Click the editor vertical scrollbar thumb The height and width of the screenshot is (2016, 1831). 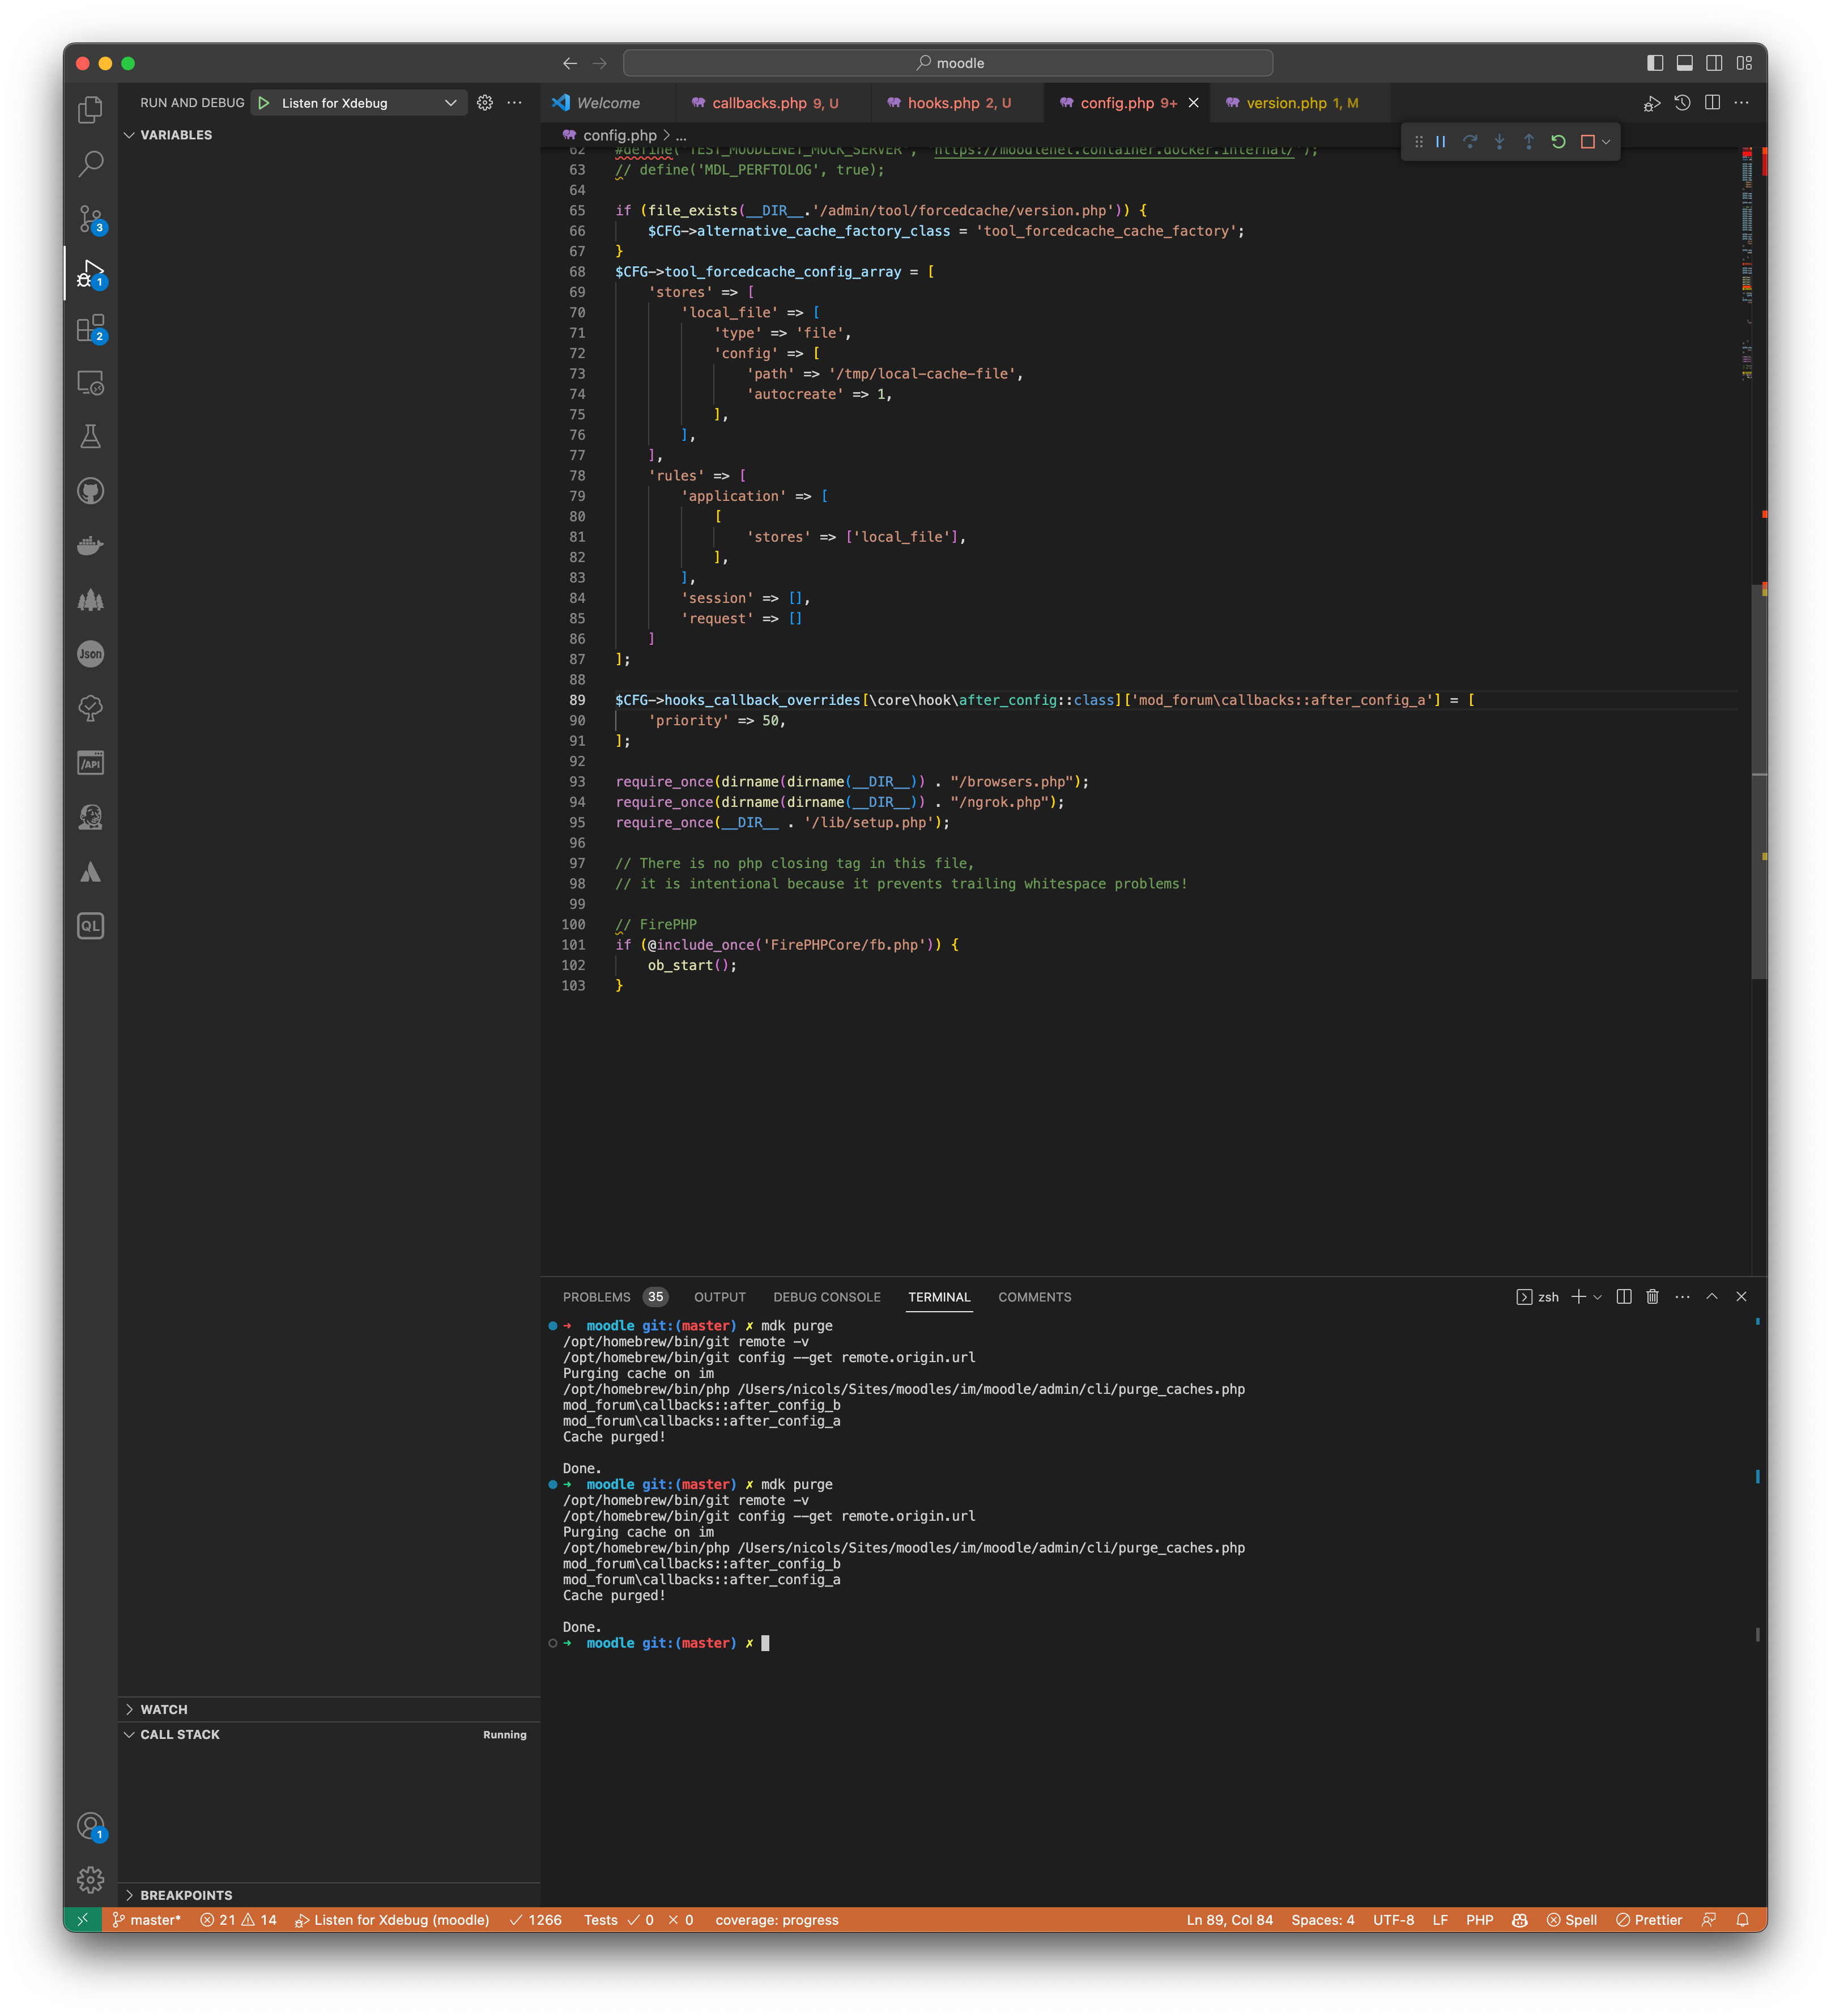(x=1760, y=782)
